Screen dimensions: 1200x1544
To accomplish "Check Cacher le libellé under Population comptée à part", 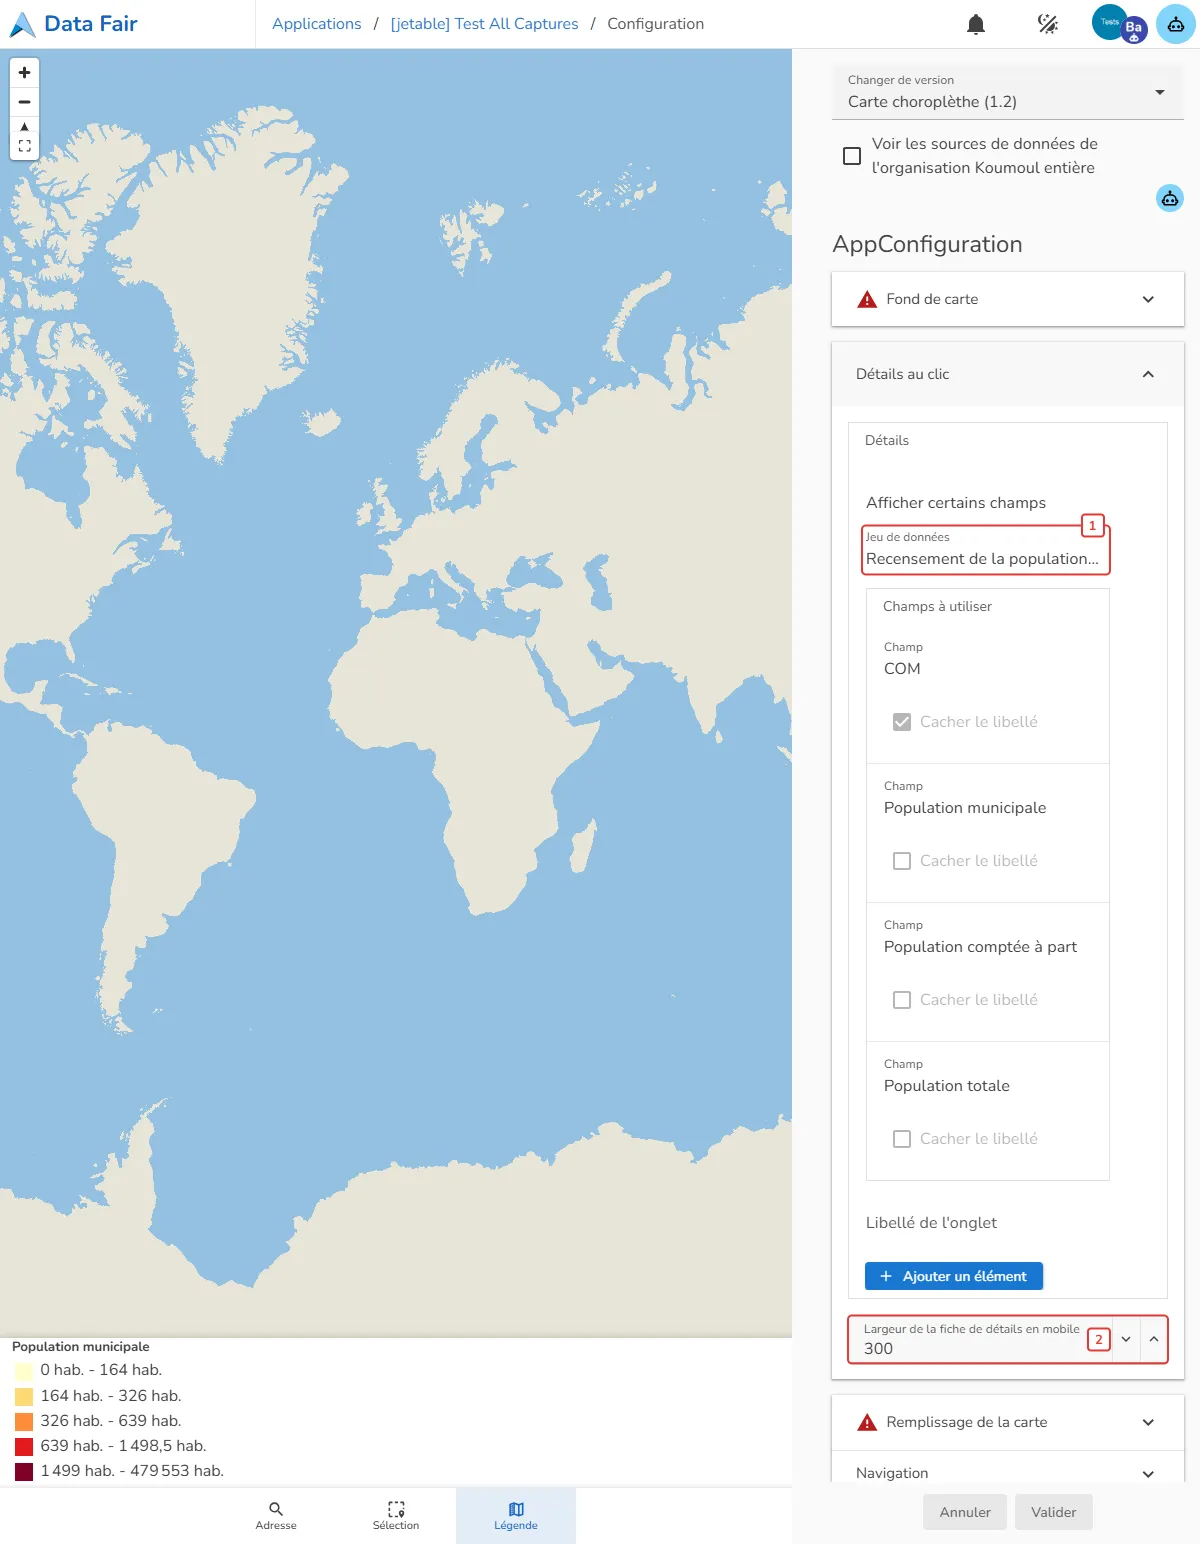I will (902, 1000).
